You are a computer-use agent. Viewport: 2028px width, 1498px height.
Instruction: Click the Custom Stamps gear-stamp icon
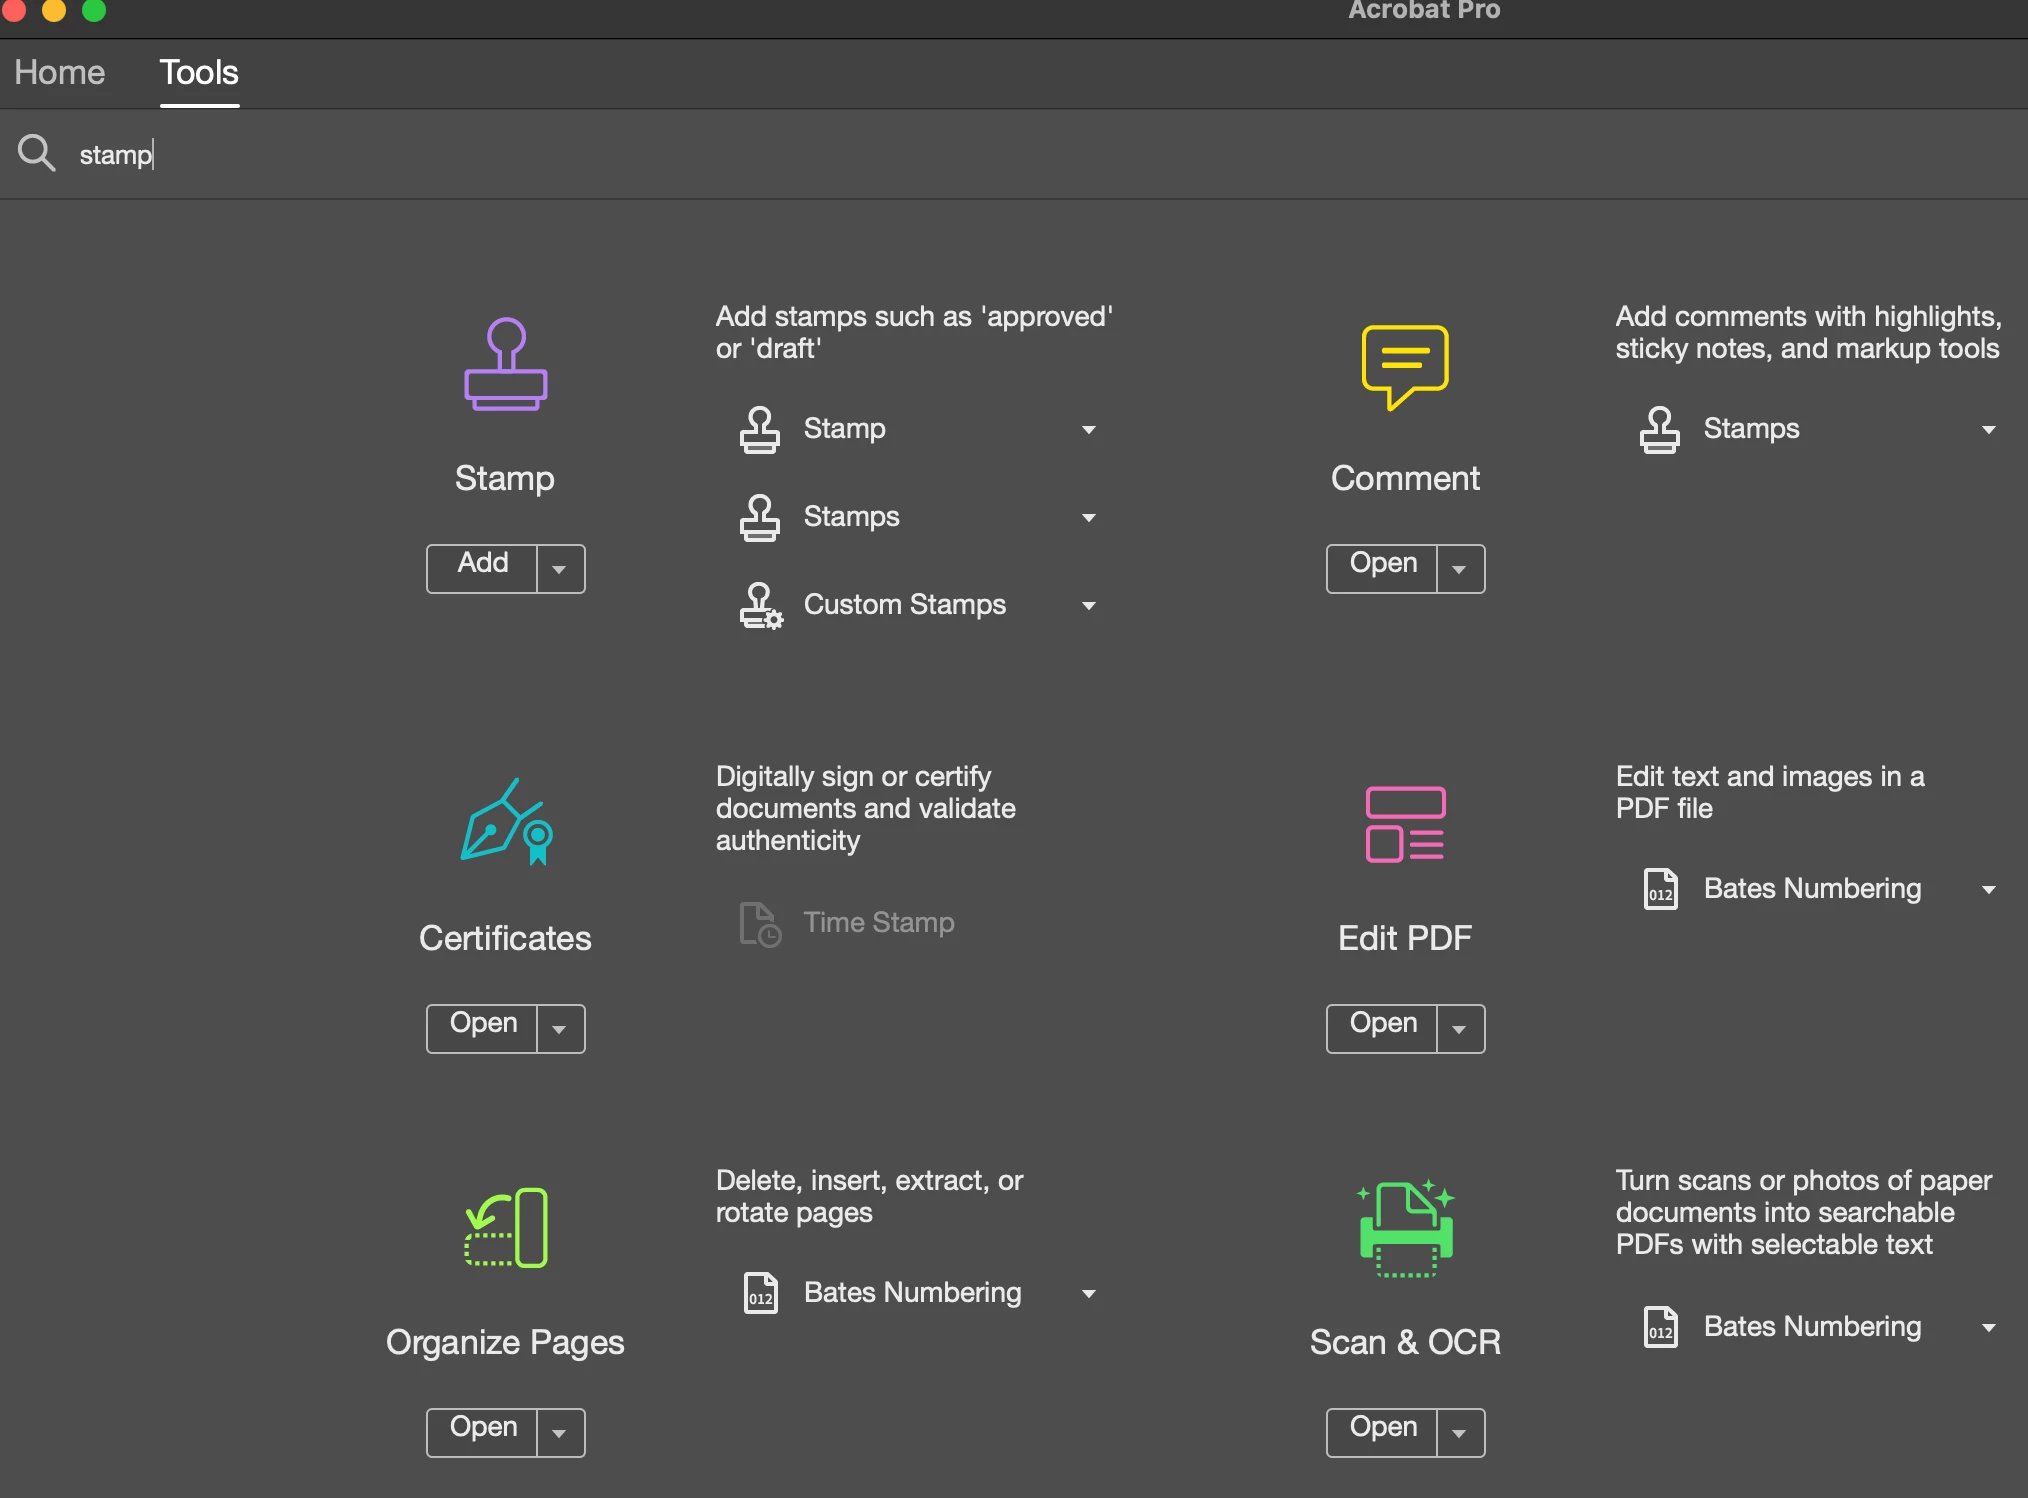point(760,605)
